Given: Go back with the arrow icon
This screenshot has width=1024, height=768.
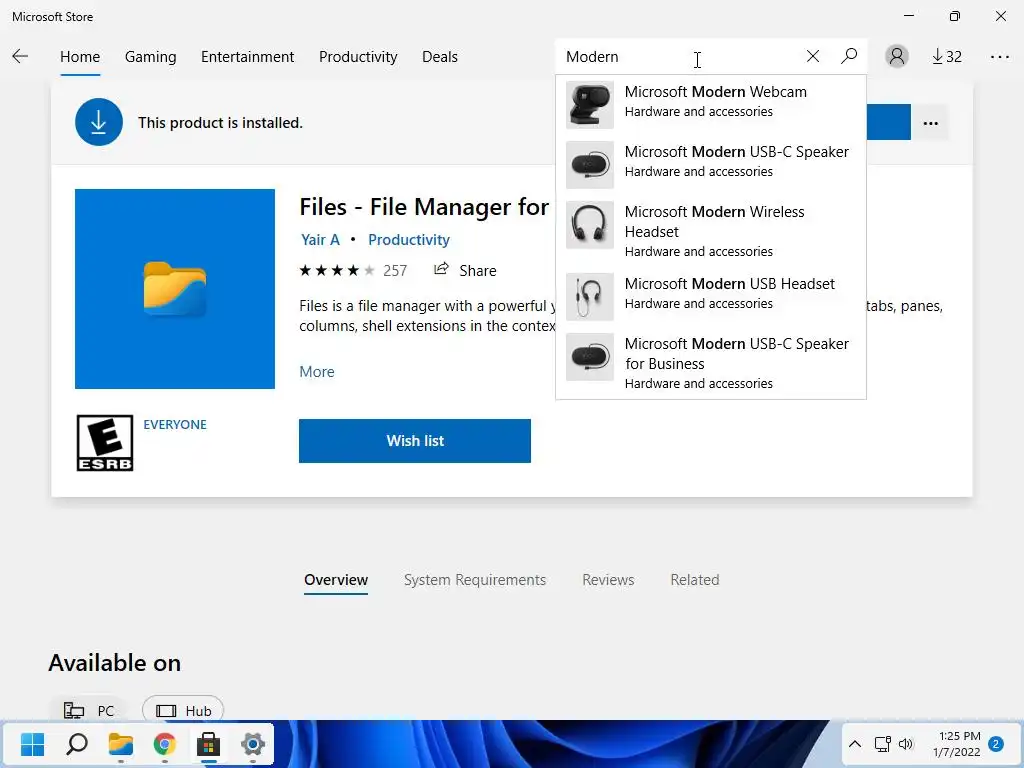Looking at the screenshot, I should click(x=20, y=56).
